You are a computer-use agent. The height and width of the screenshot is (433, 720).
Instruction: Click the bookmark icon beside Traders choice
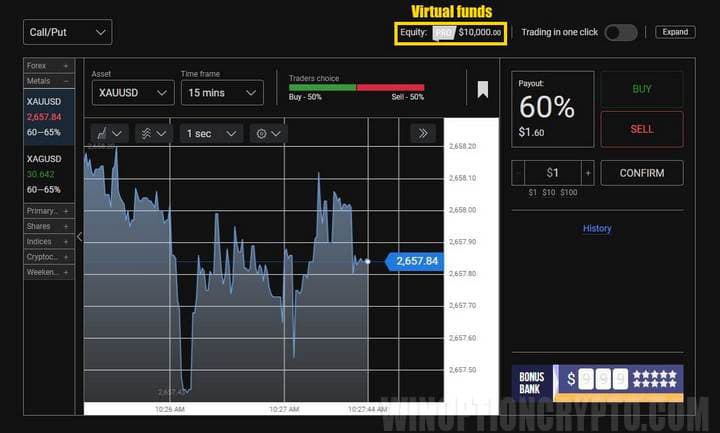click(x=482, y=90)
